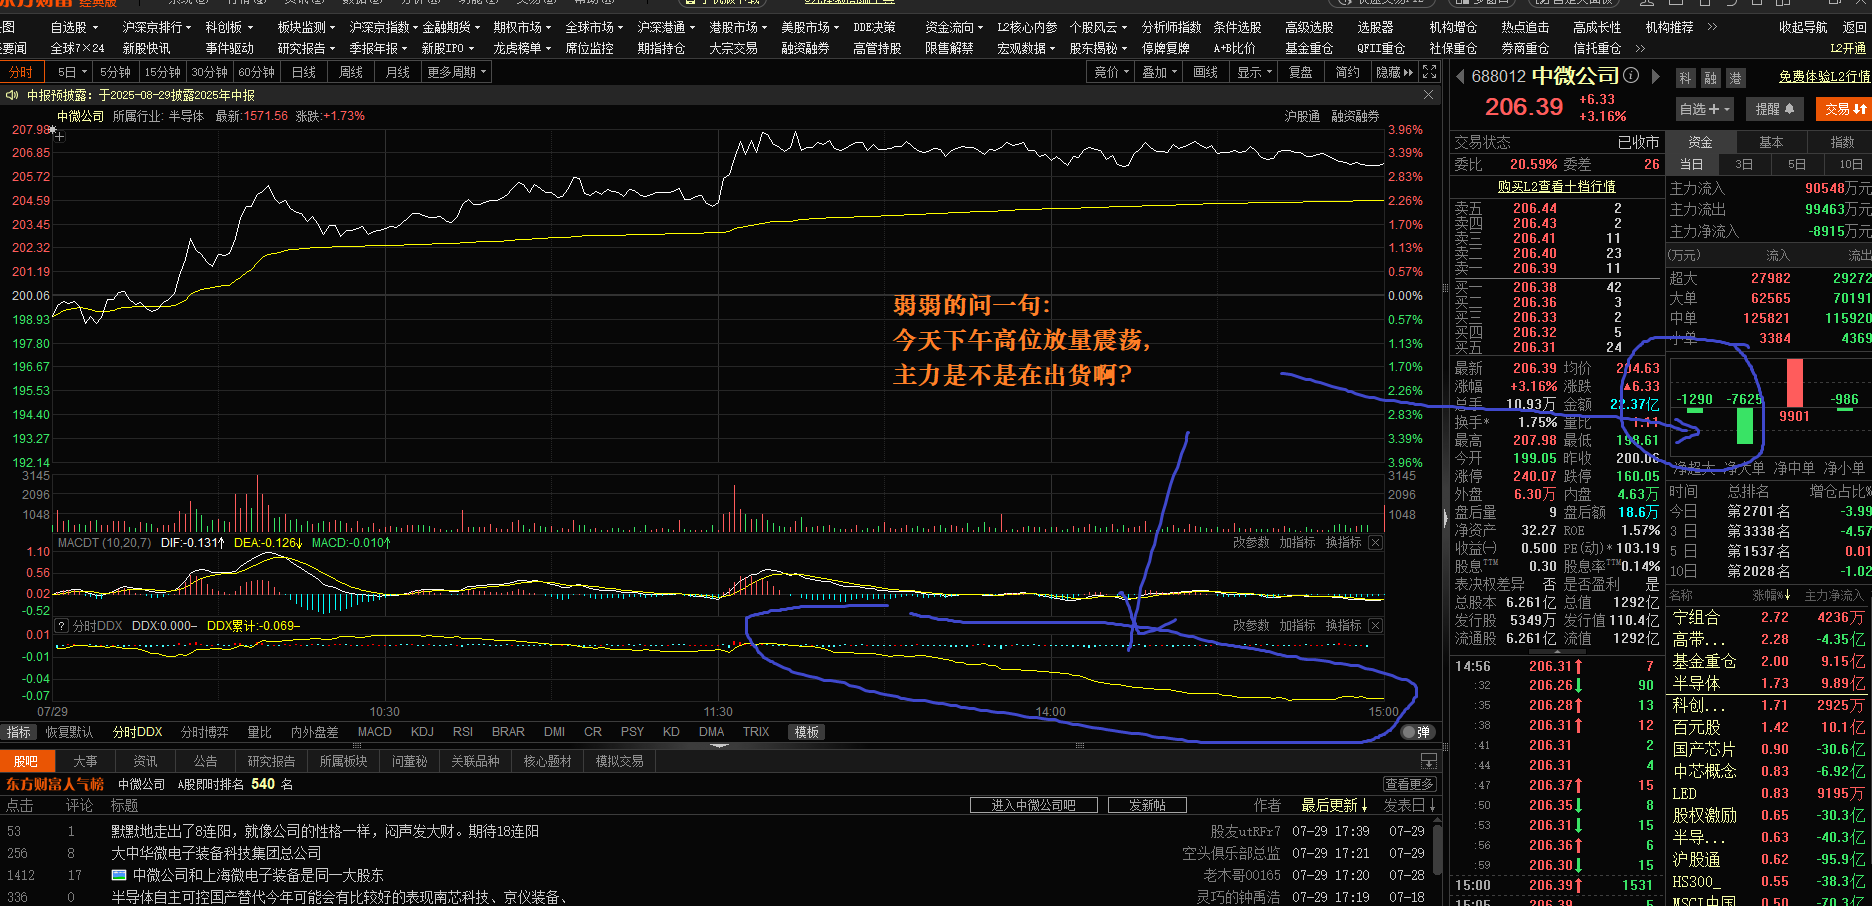Close the 分时DDX indicator panel
This screenshot has height=906, width=1872.
point(1376,626)
